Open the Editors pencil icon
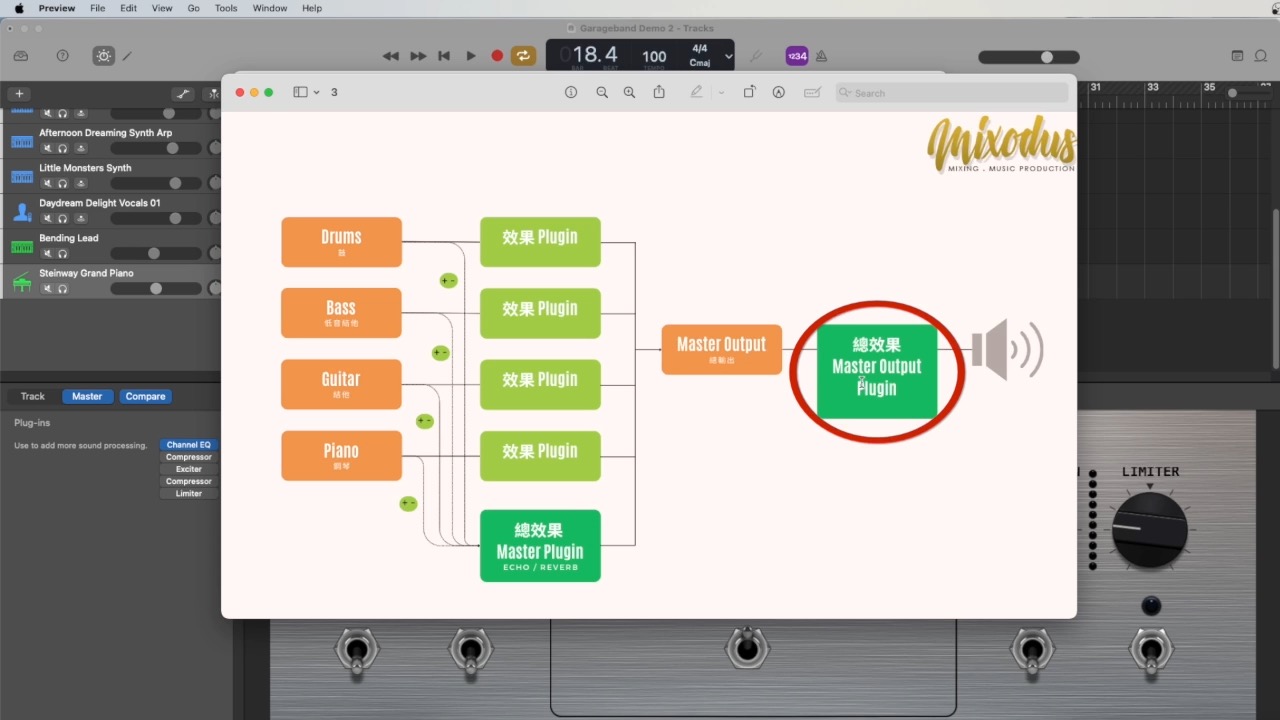Screen dimensions: 1280x720 tap(128, 56)
